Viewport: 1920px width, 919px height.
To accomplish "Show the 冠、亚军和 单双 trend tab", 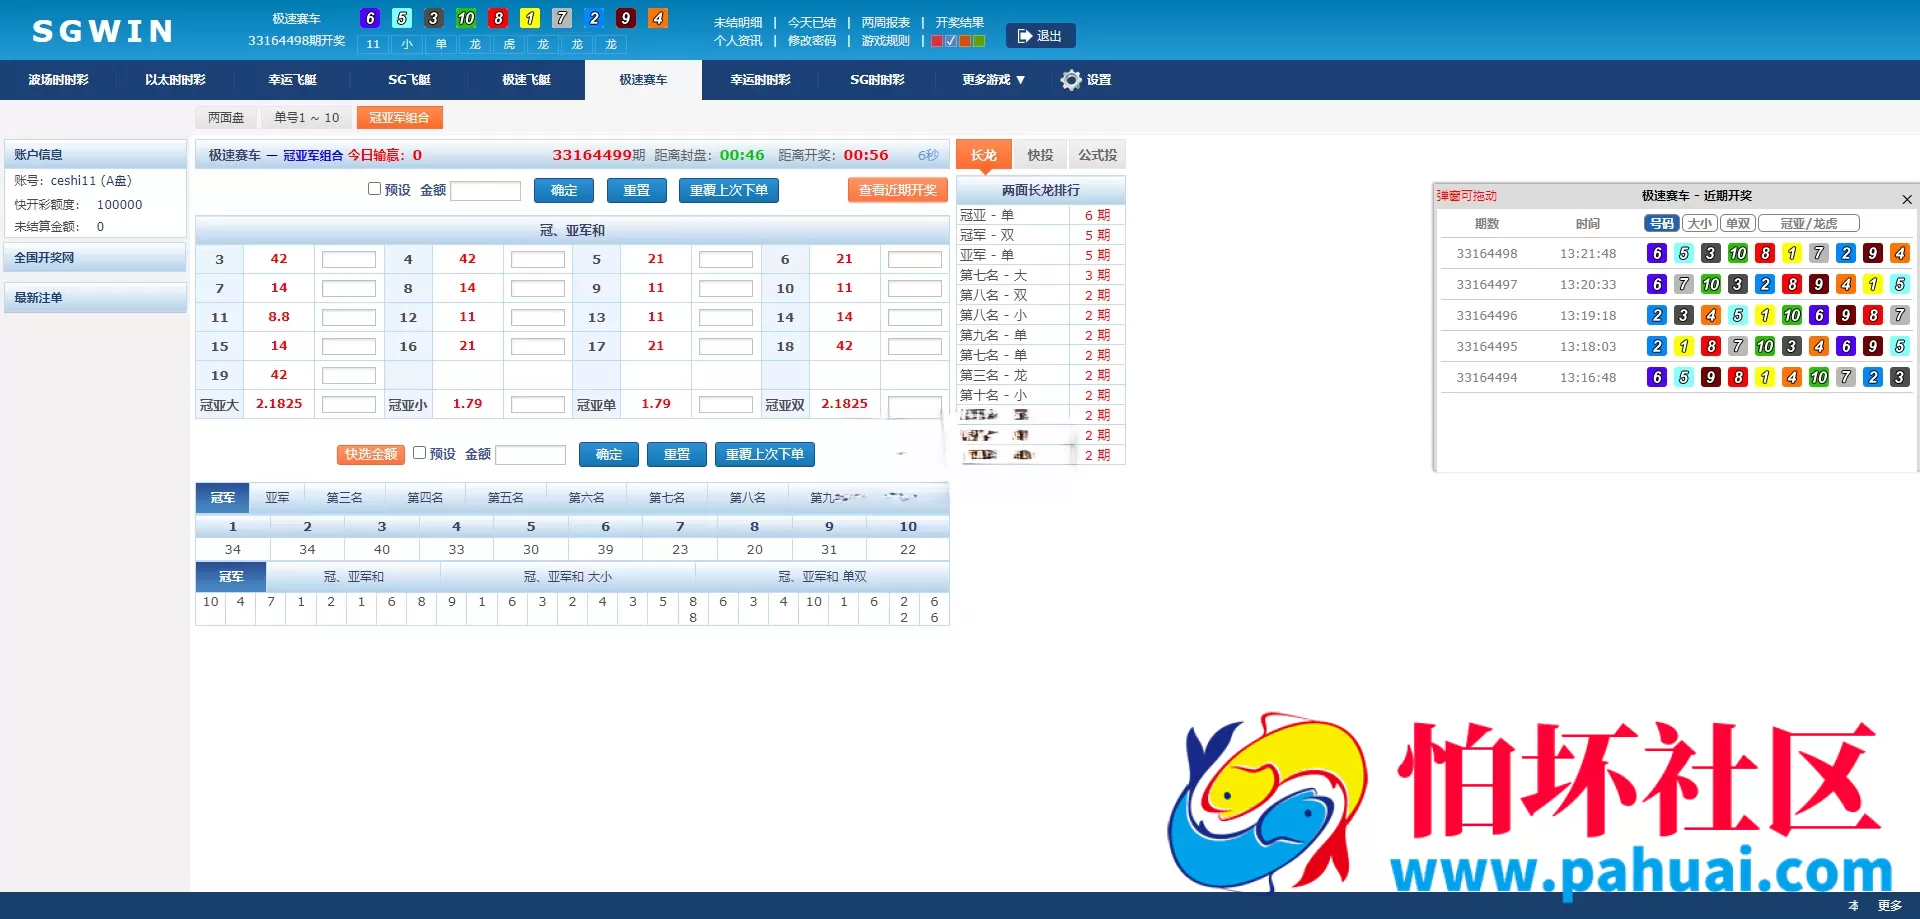I will (822, 577).
